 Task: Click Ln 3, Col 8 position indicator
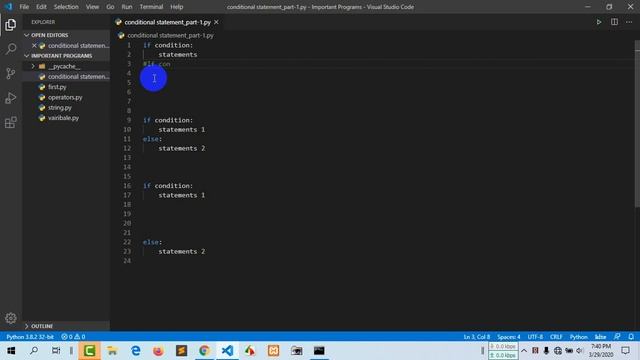476,337
